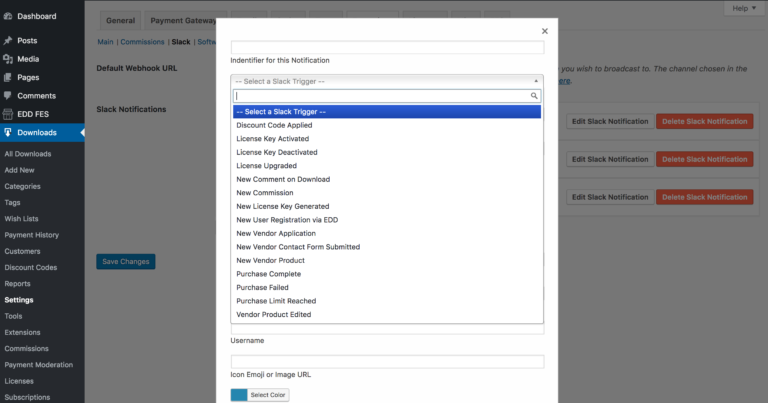Select Discount Code Applied trigger

click(x=387, y=125)
